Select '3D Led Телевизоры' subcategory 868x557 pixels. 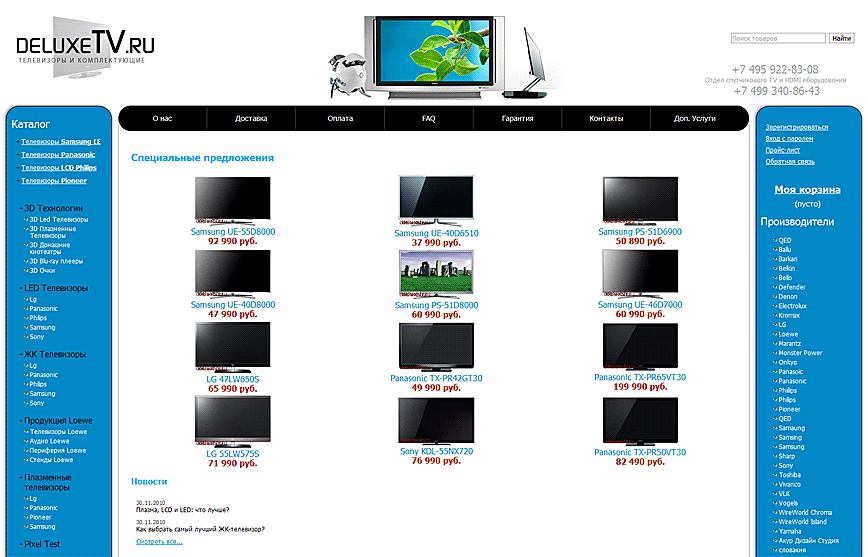pyautogui.click(x=59, y=219)
